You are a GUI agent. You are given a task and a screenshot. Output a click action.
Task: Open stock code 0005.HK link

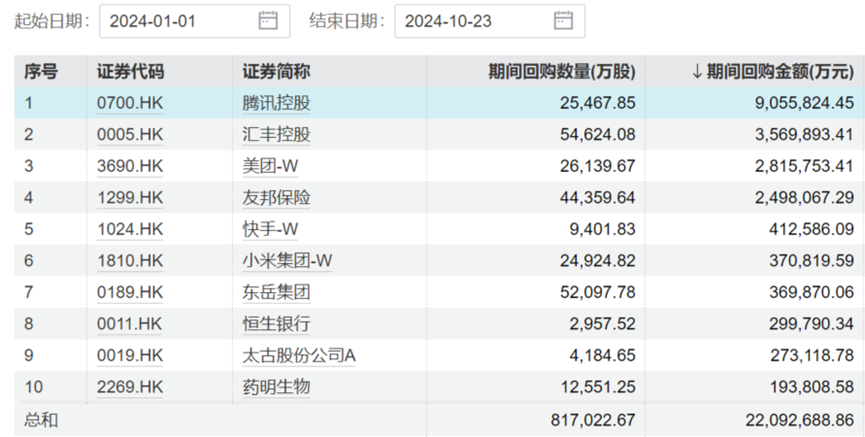pos(130,135)
